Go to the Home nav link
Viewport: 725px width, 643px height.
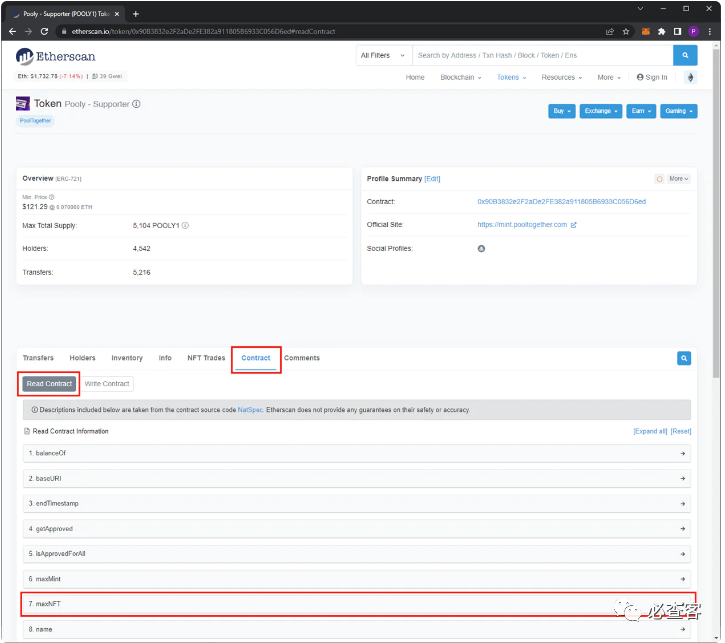tap(415, 77)
